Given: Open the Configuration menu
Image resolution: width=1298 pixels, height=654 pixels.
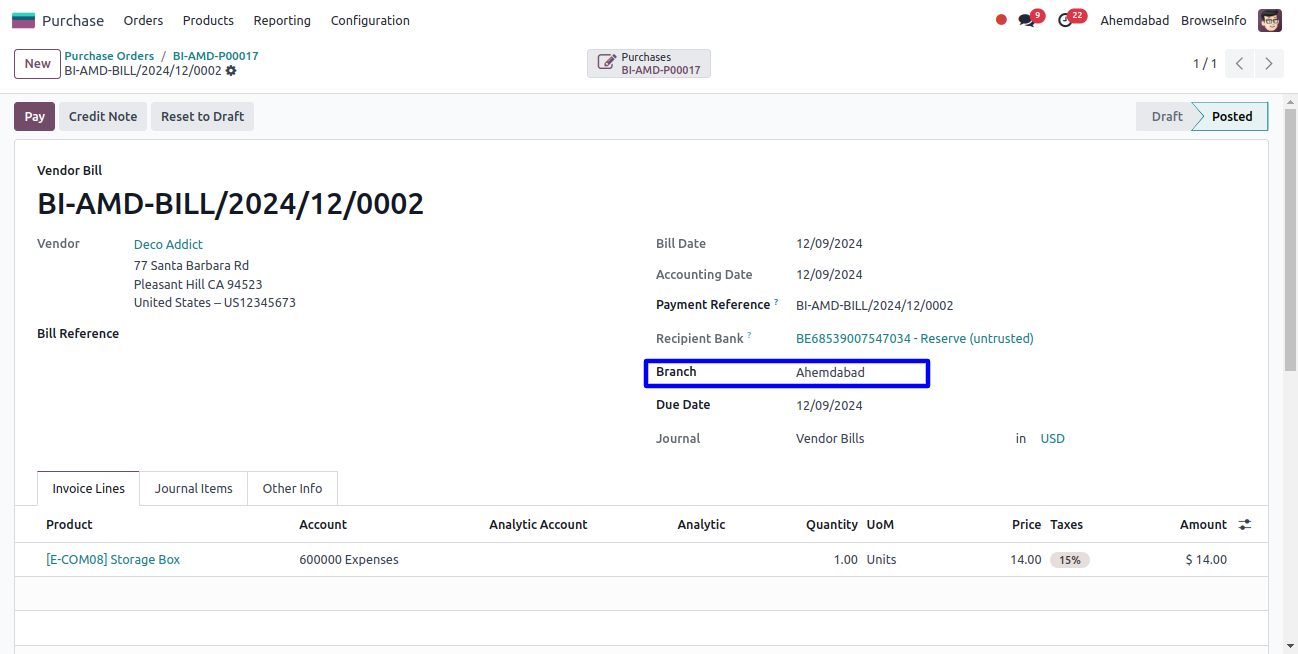Looking at the screenshot, I should [370, 20].
